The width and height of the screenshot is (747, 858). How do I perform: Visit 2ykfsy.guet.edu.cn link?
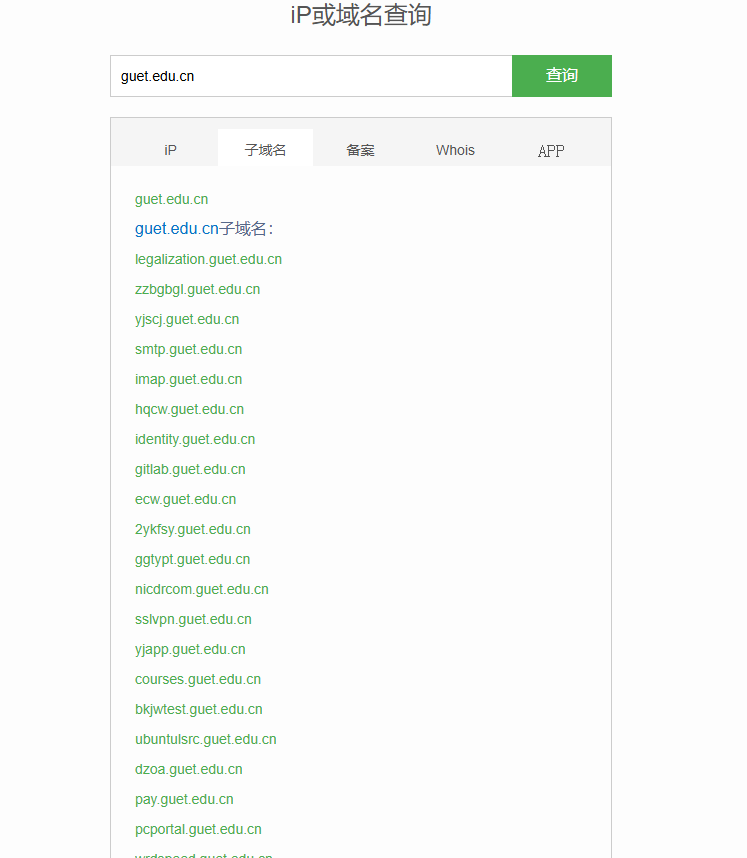[193, 530]
